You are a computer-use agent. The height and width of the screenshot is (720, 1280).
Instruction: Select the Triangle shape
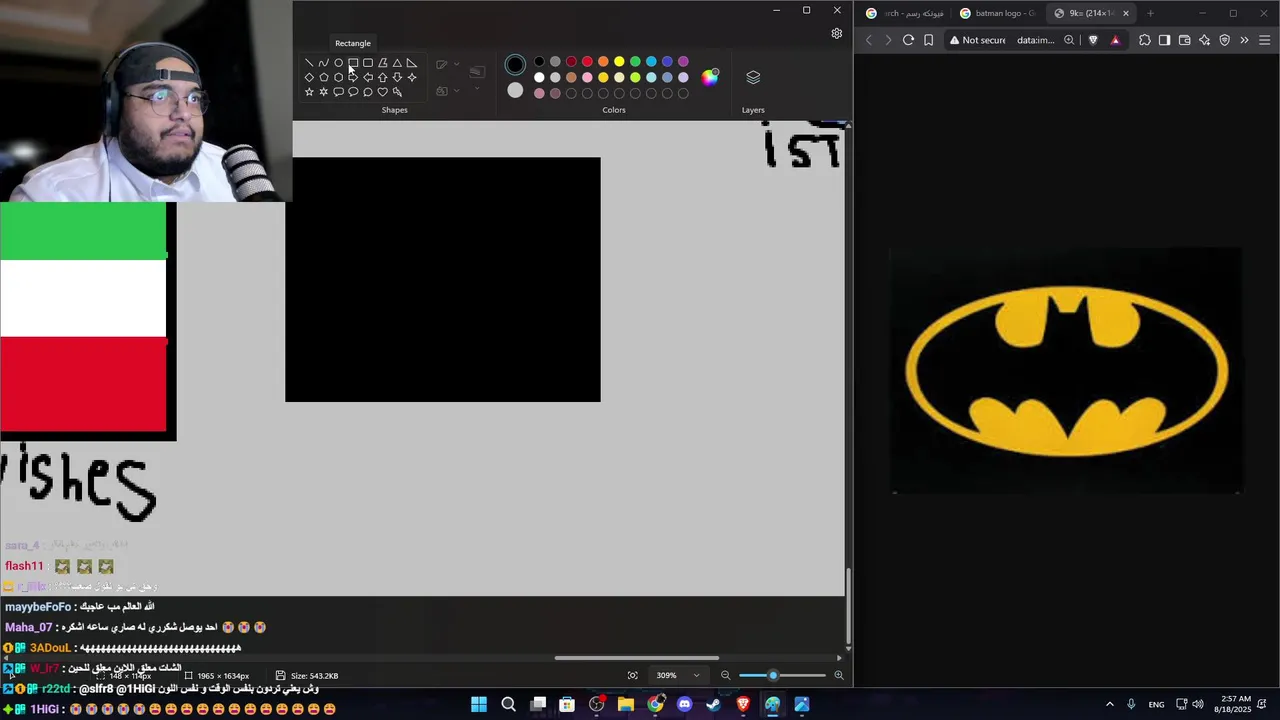397,63
